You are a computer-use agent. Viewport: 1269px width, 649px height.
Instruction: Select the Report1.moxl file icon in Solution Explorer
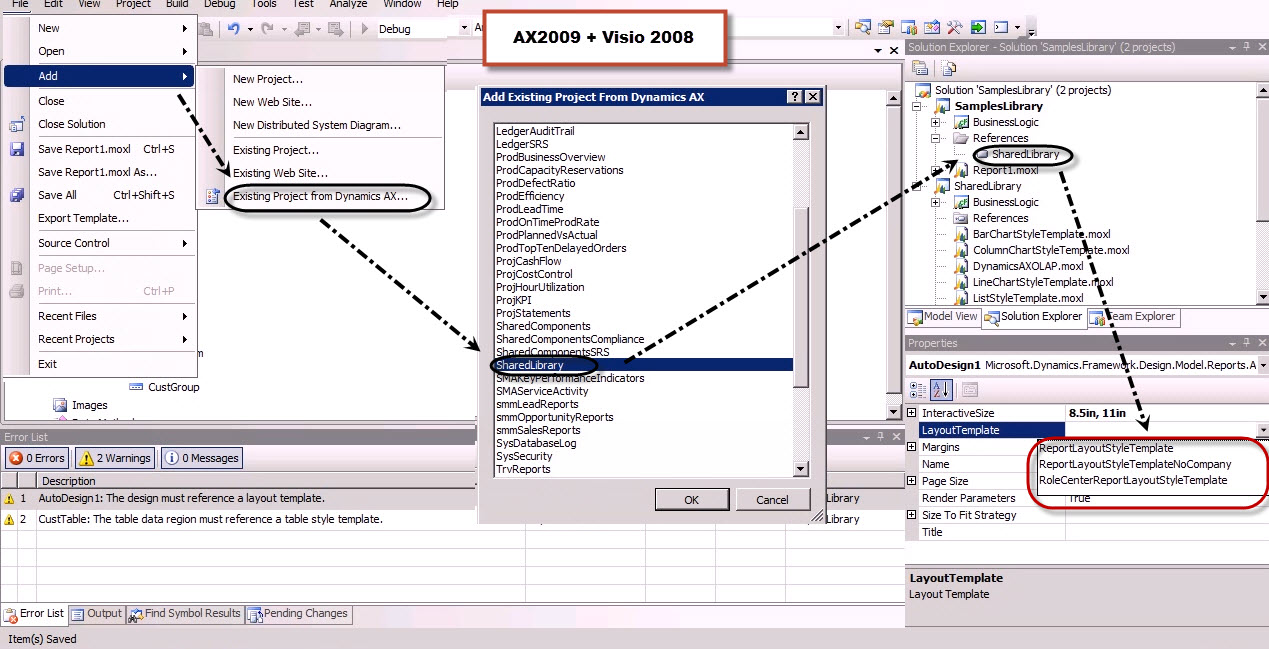click(960, 170)
